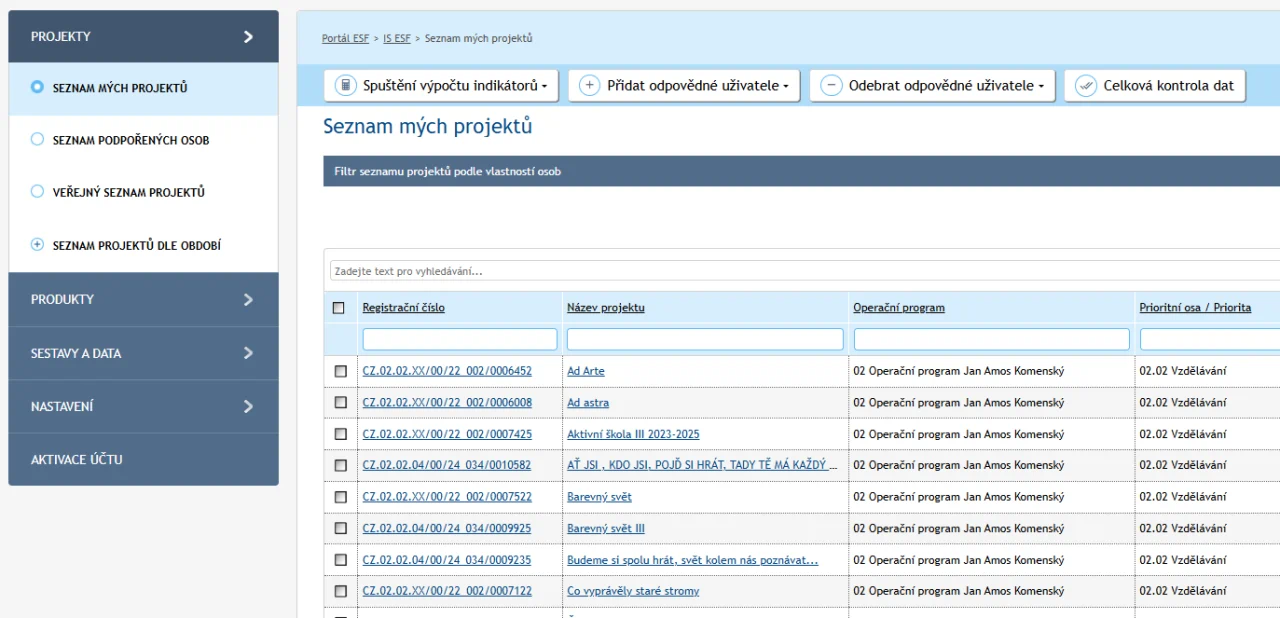The height and width of the screenshot is (618, 1280).
Task: Click the calculator icon for Spuštění výpočtu indikátorů
Action: 345,86
